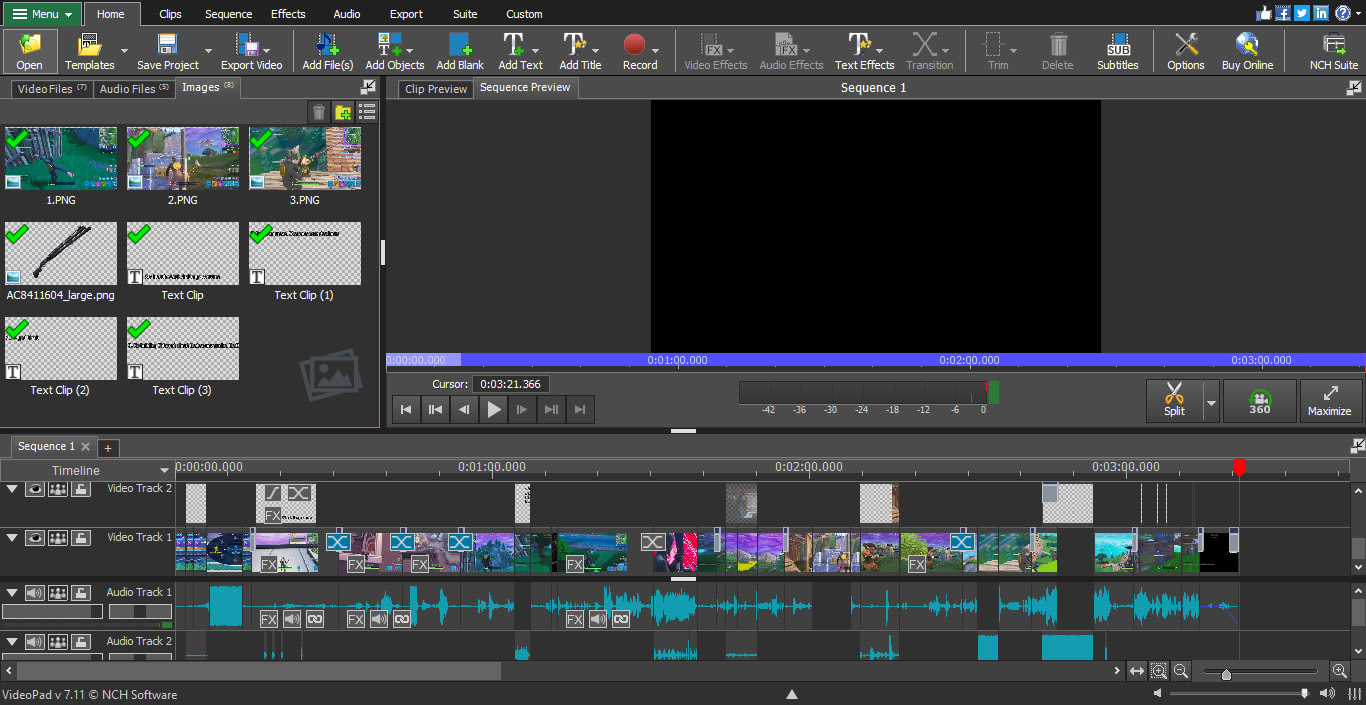Collapse Video Track 1 with triangle arrow

[x=12, y=538]
